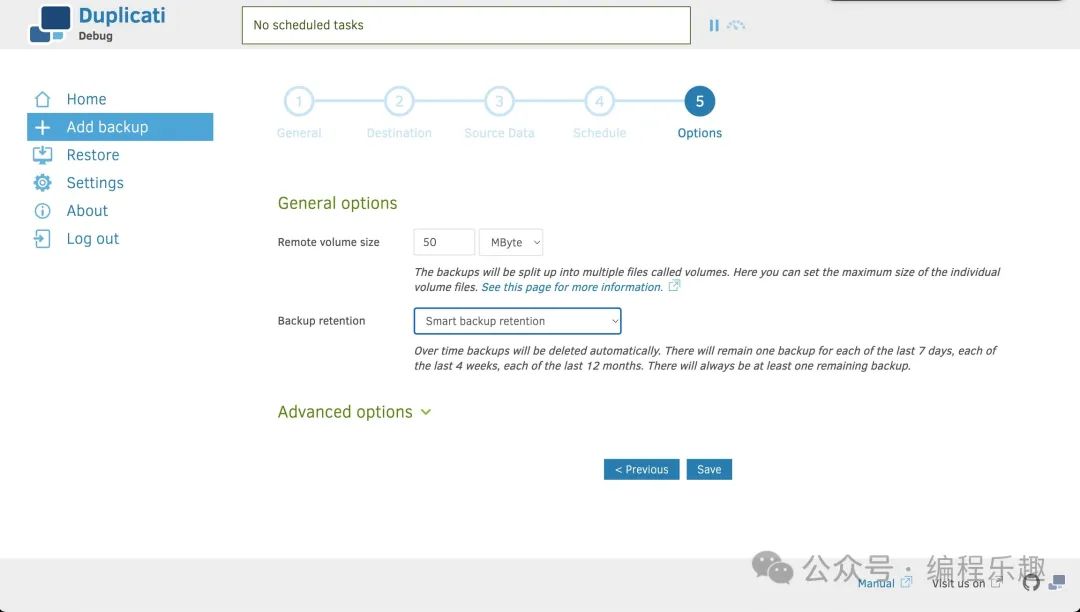Expand the Advanced options section
The height and width of the screenshot is (612, 1080).
(x=354, y=412)
